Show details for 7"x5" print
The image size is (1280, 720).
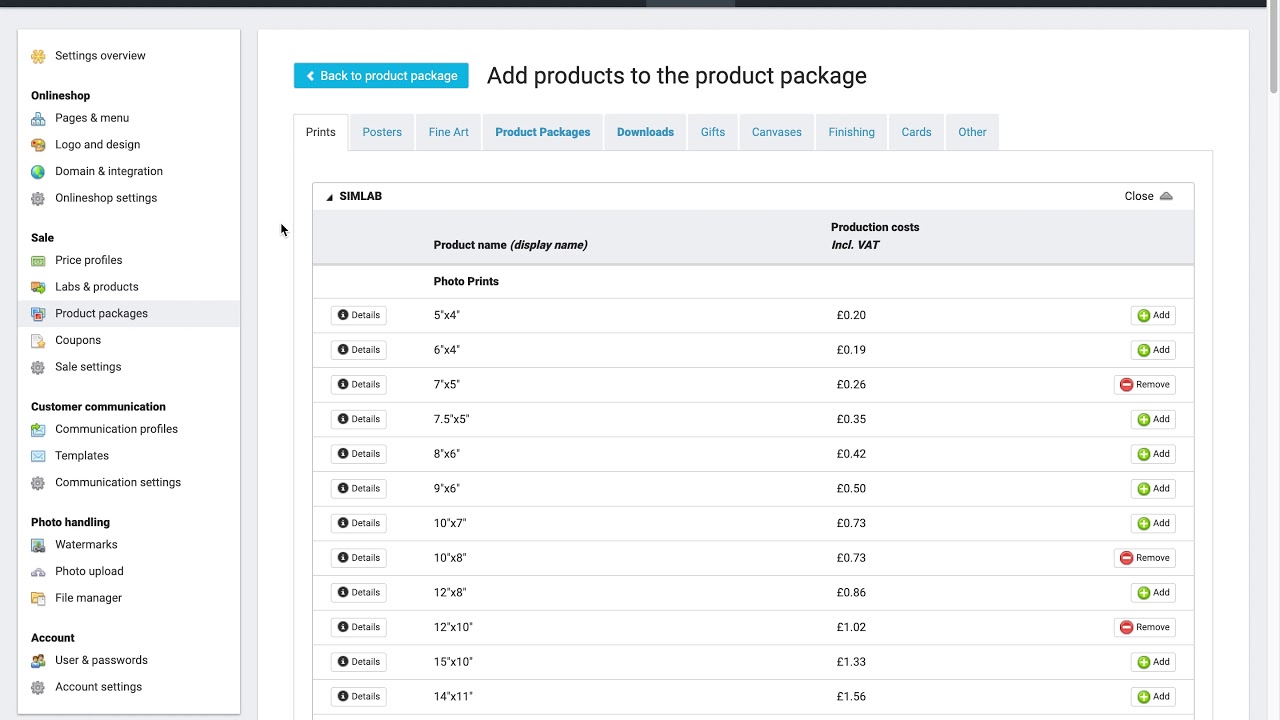click(359, 385)
